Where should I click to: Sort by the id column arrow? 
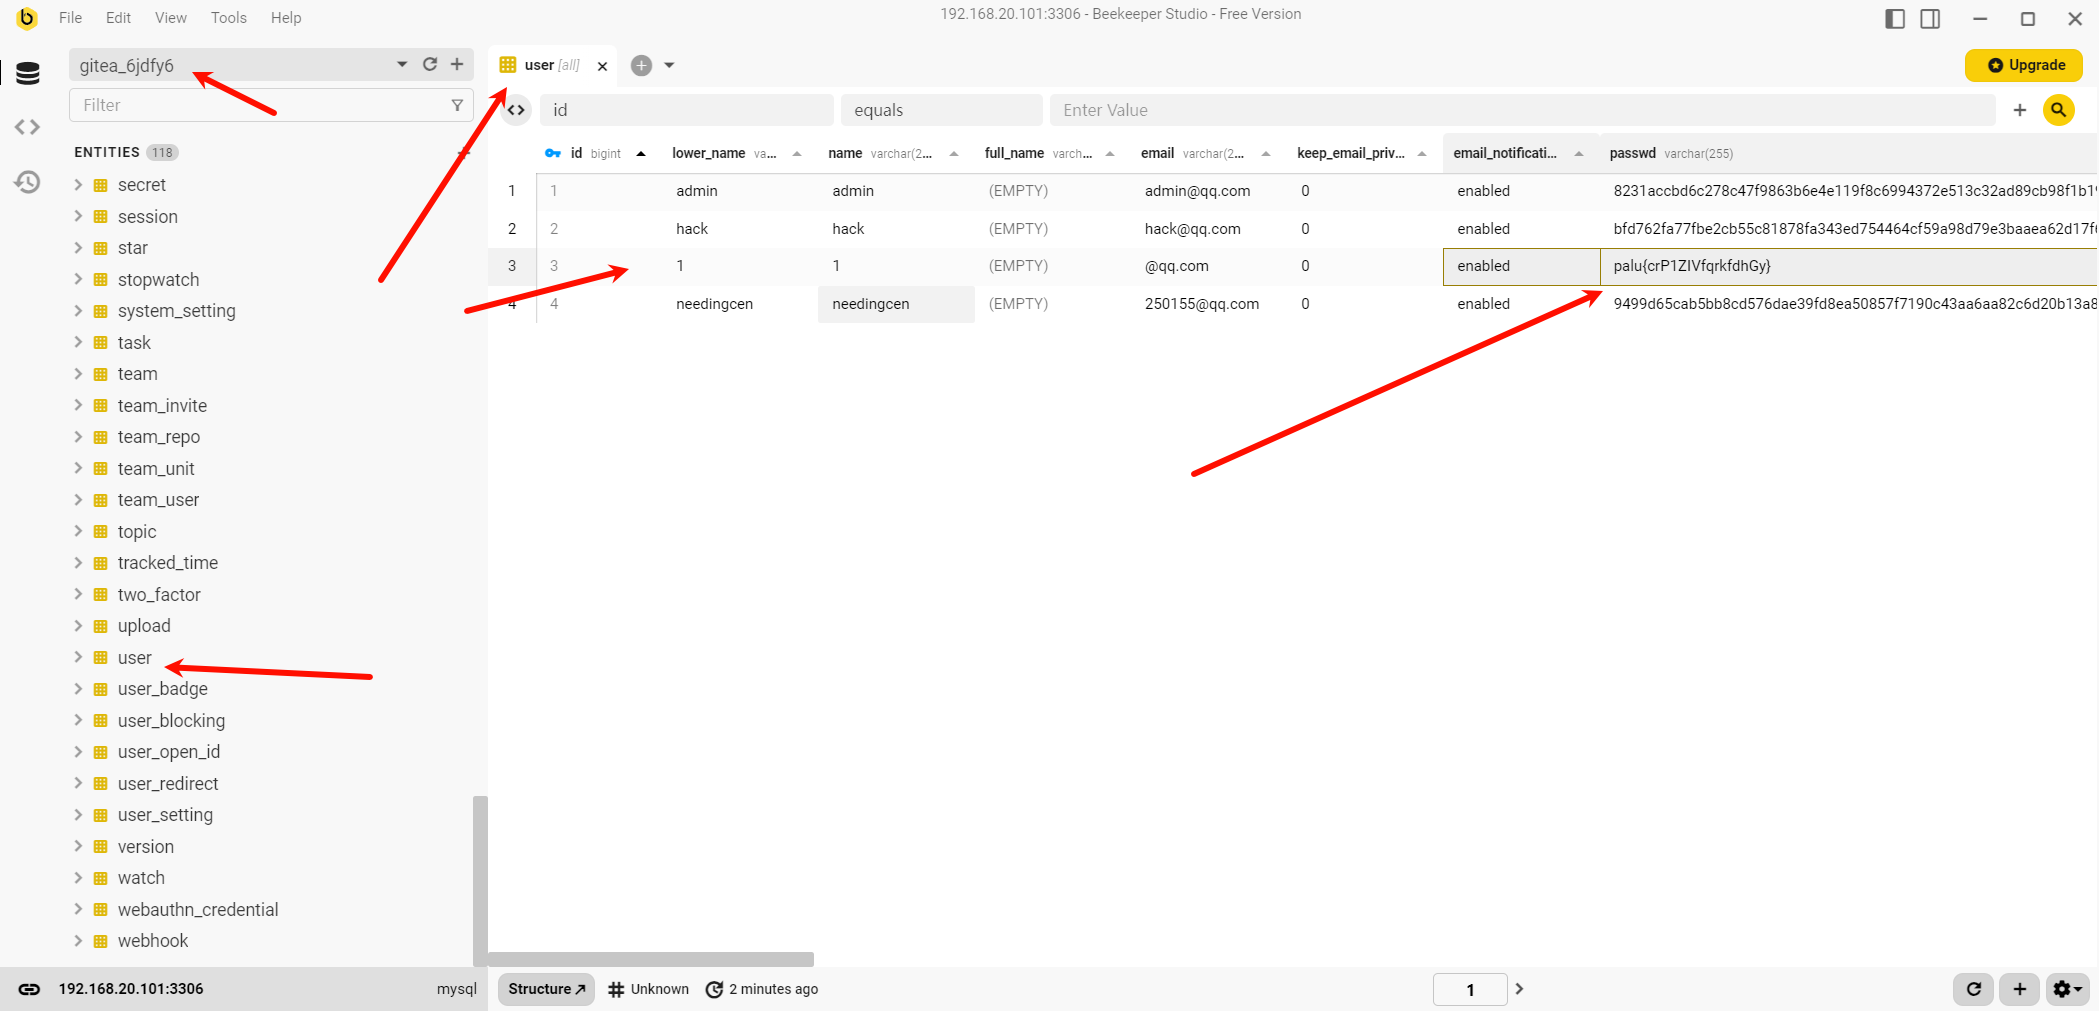click(641, 154)
